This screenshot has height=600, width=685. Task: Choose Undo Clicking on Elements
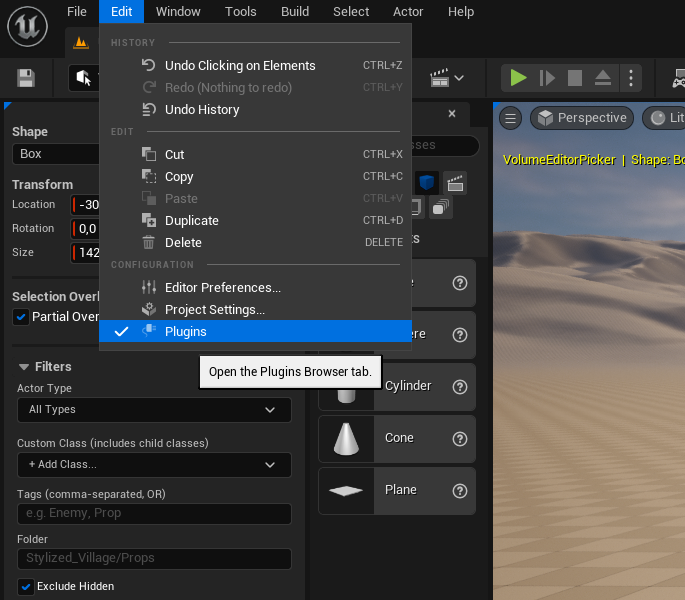pos(256,66)
